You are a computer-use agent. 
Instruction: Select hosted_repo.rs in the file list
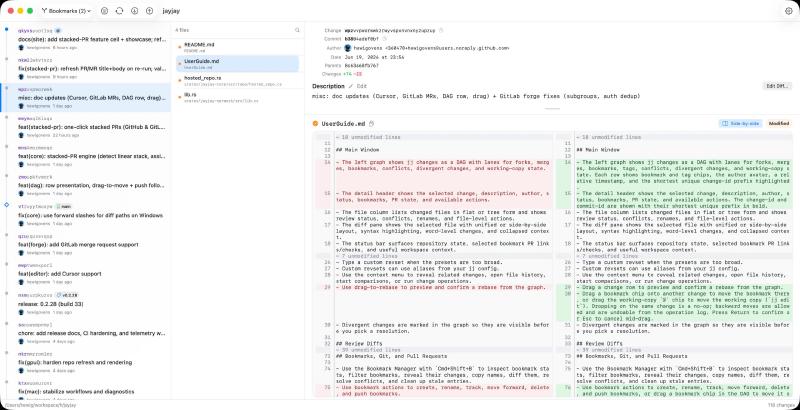(237, 80)
